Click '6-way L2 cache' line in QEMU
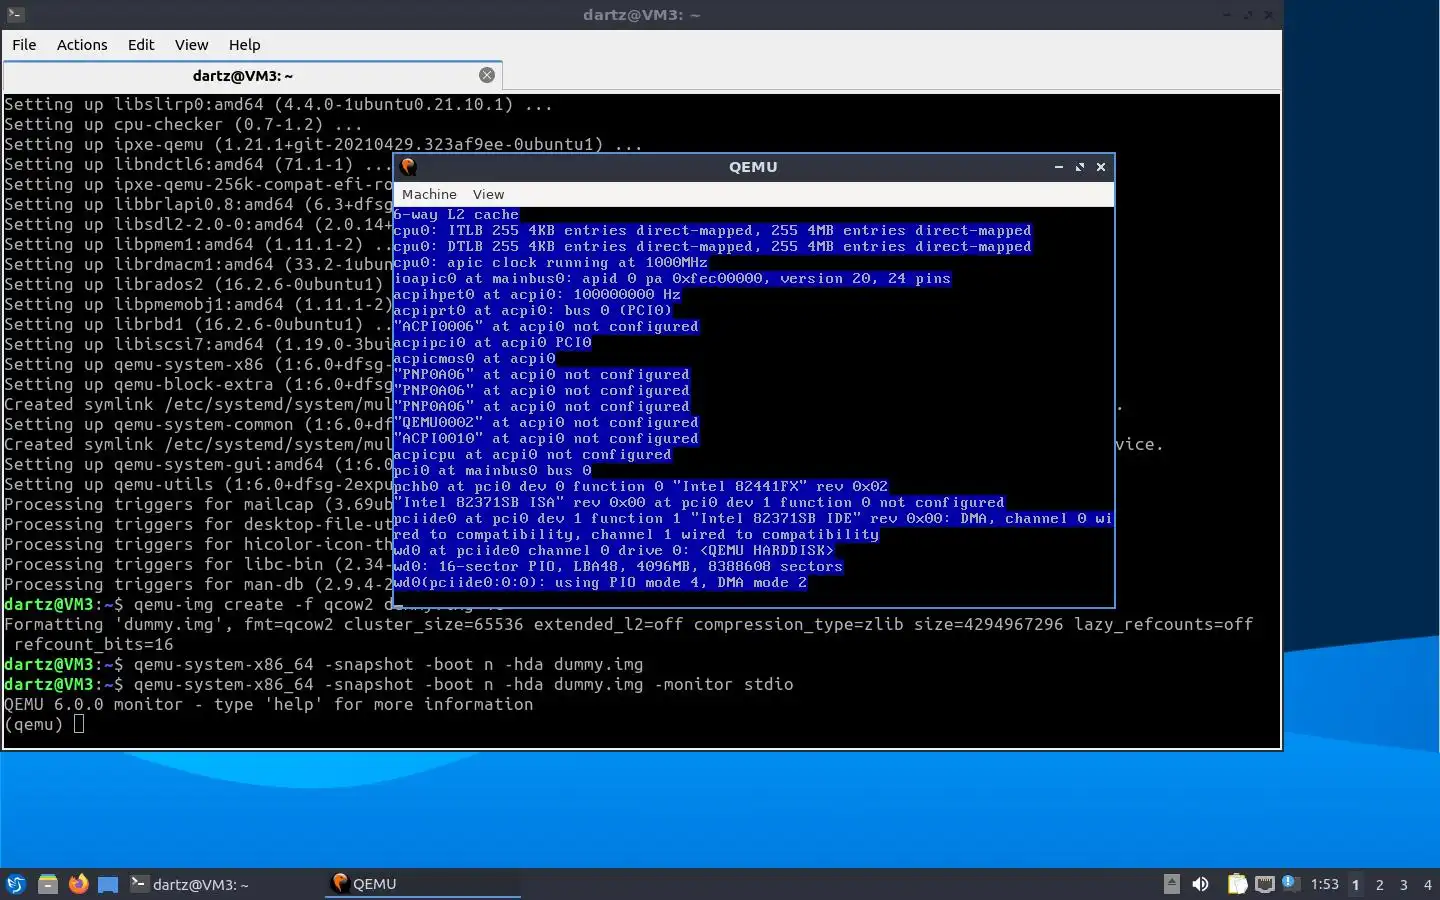Image resolution: width=1440 pixels, height=900 pixels. coord(456,214)
